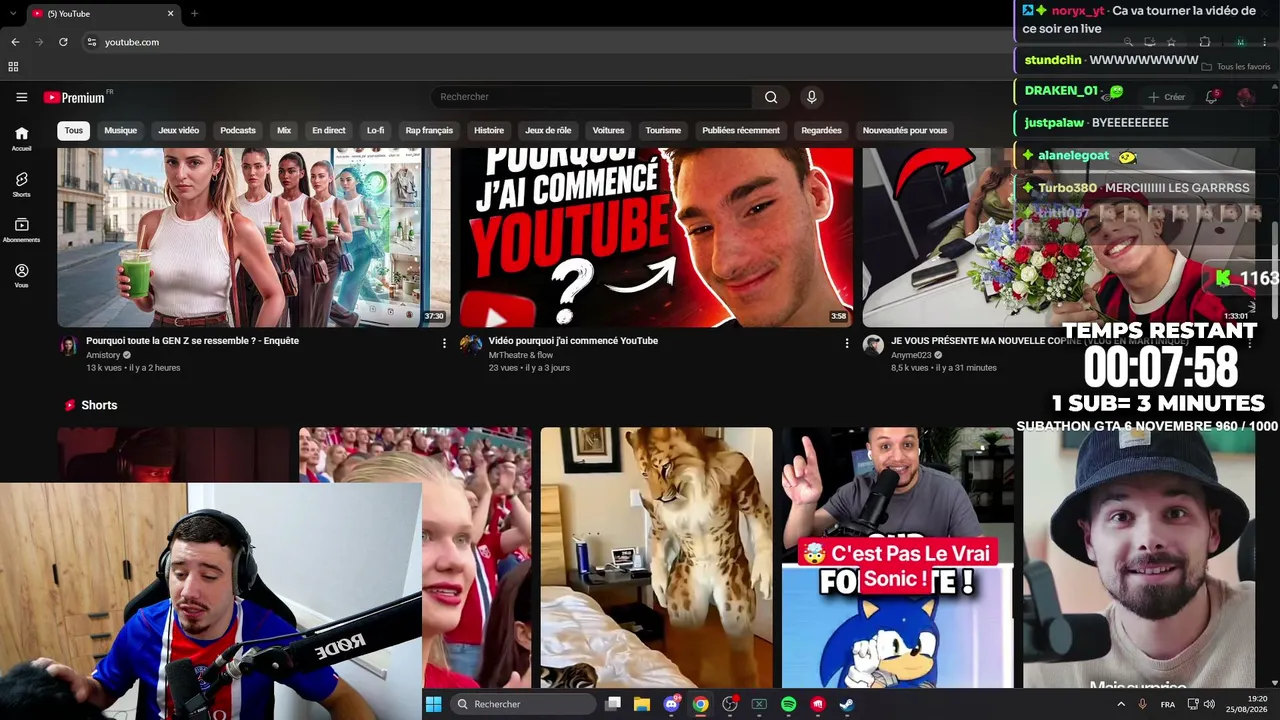The height and width of the screenshot is (720, 1280).
Task: Open the Sonic 'C'est Pas Le Vrai' Short
Action: tap(898, 558)
